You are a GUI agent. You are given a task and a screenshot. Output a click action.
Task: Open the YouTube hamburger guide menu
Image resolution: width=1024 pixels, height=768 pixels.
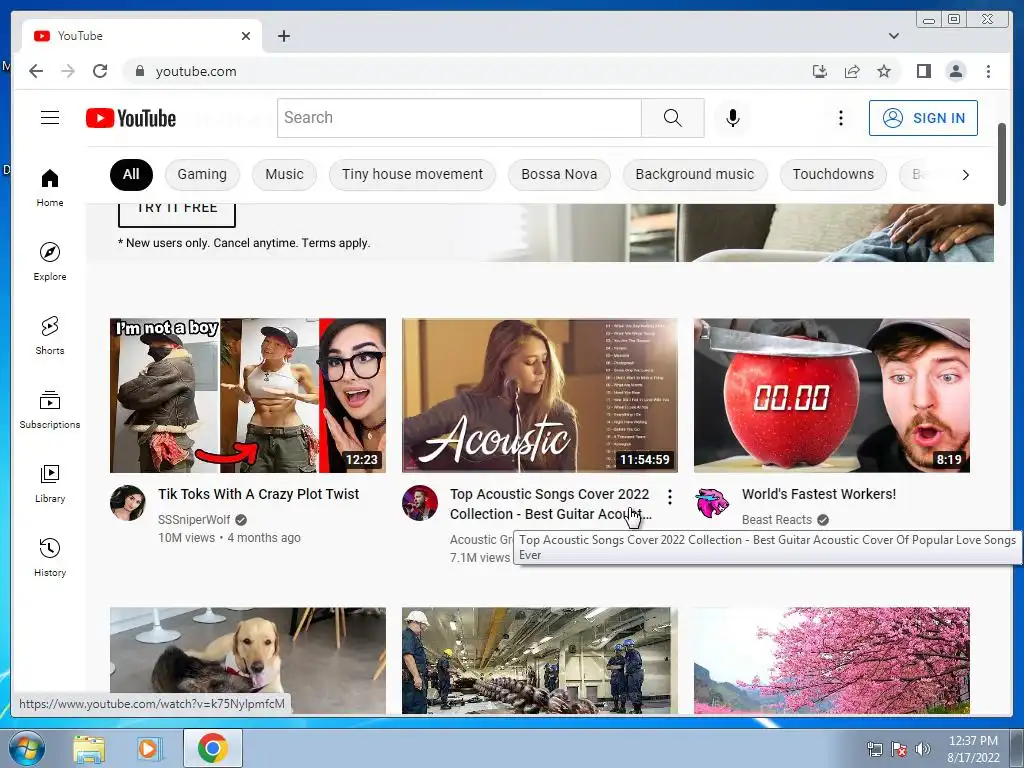pyautogui.click(x=50, y=118)
